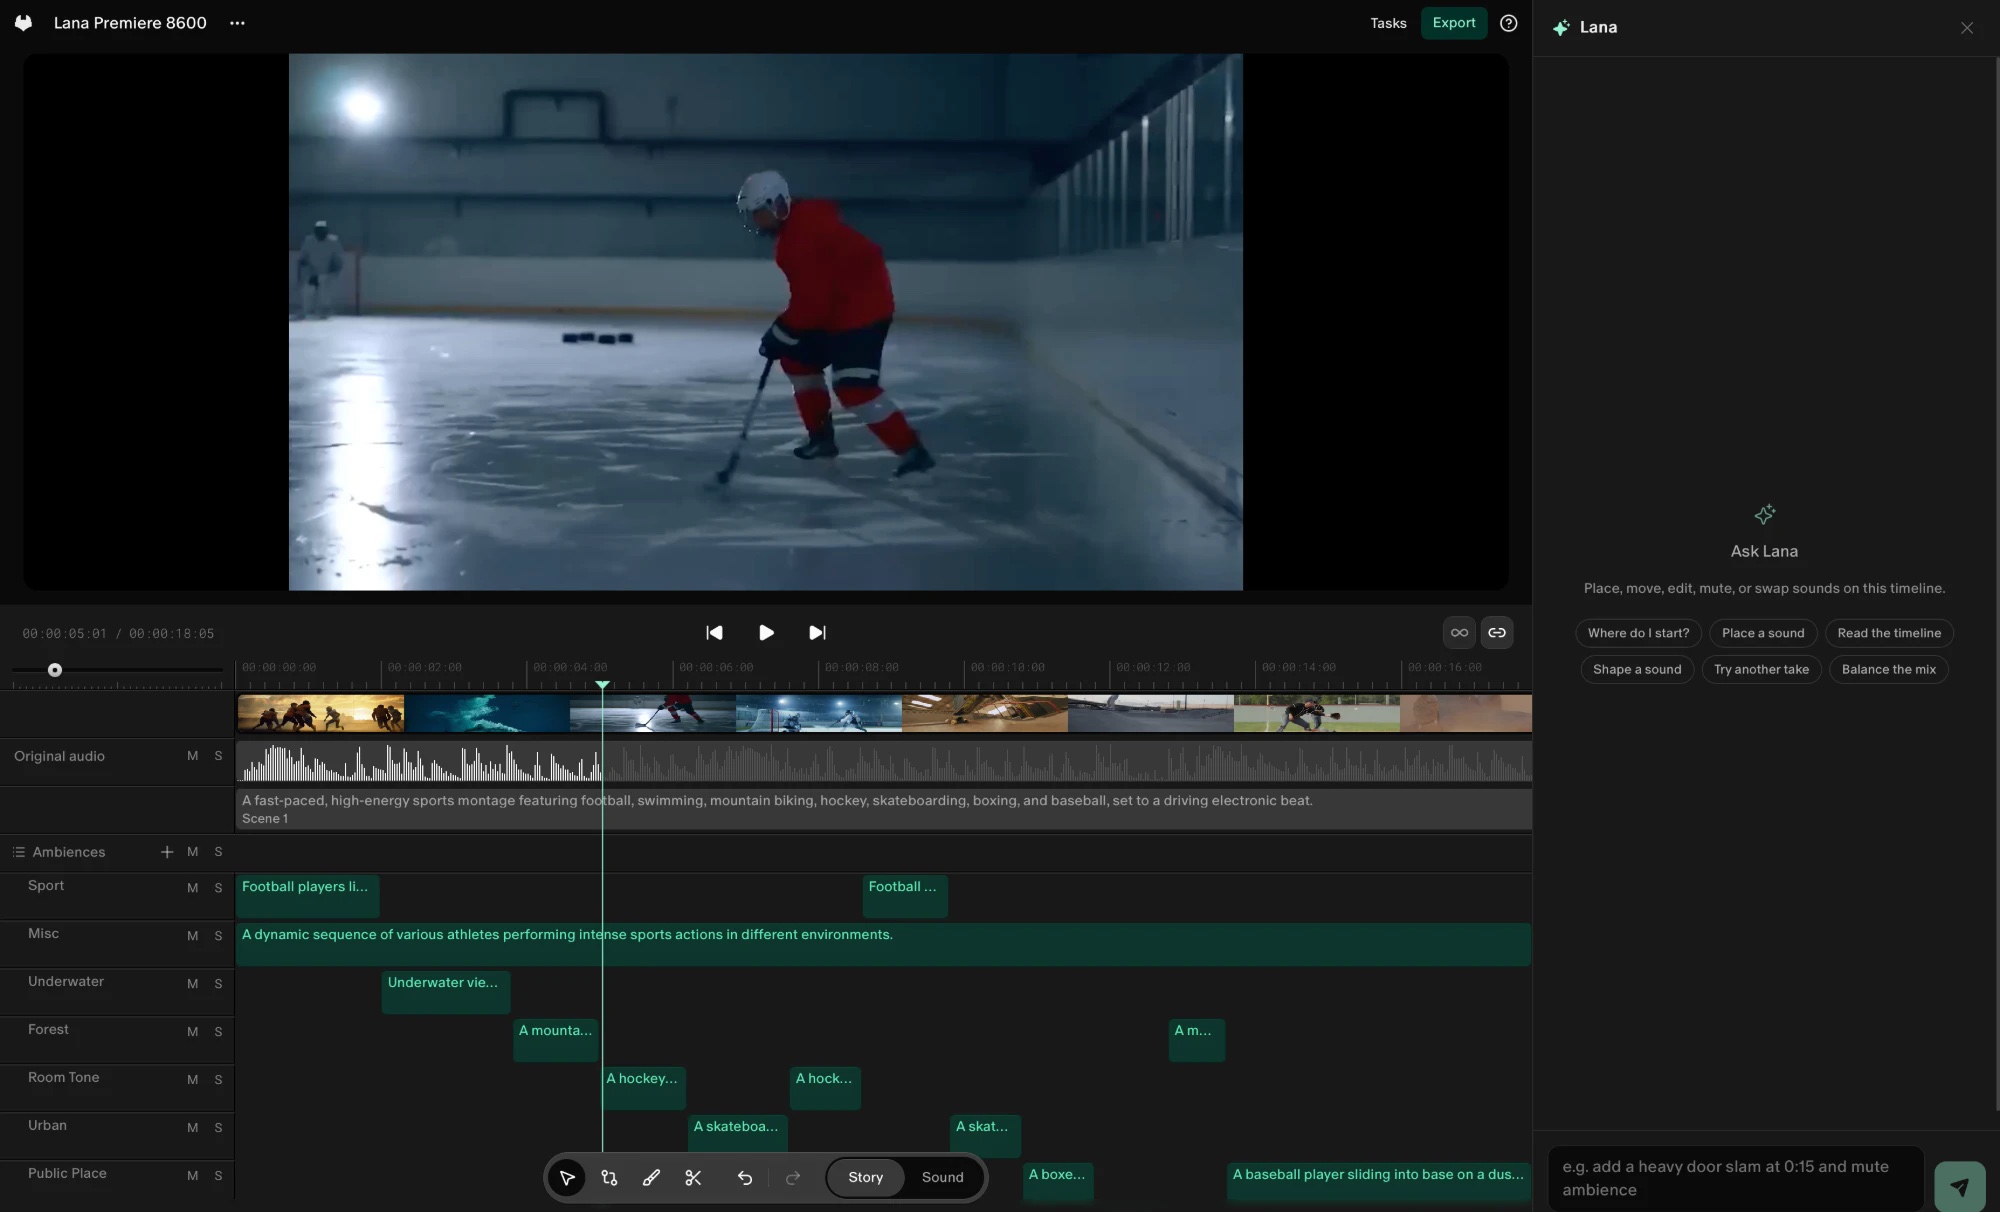Click the app logo icon in the top left corner
Screen dimensions: 2000x1212
point(23,23)
